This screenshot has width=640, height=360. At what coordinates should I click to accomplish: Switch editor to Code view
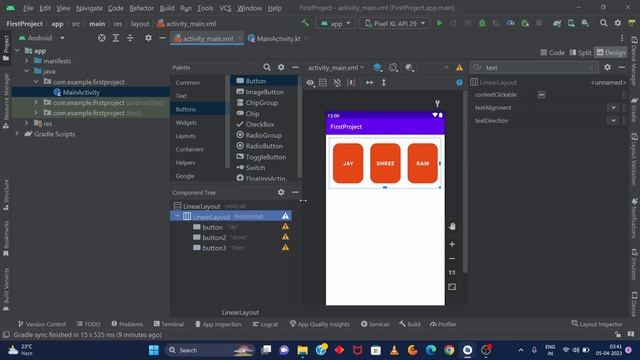(552, 52)
